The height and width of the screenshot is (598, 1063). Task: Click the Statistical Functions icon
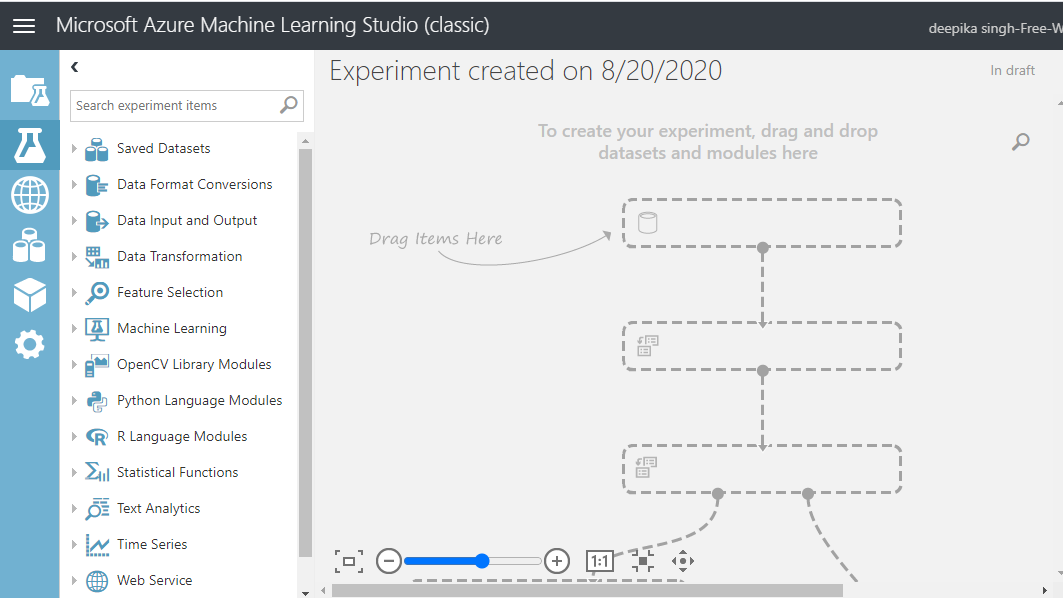pos(96,473)
